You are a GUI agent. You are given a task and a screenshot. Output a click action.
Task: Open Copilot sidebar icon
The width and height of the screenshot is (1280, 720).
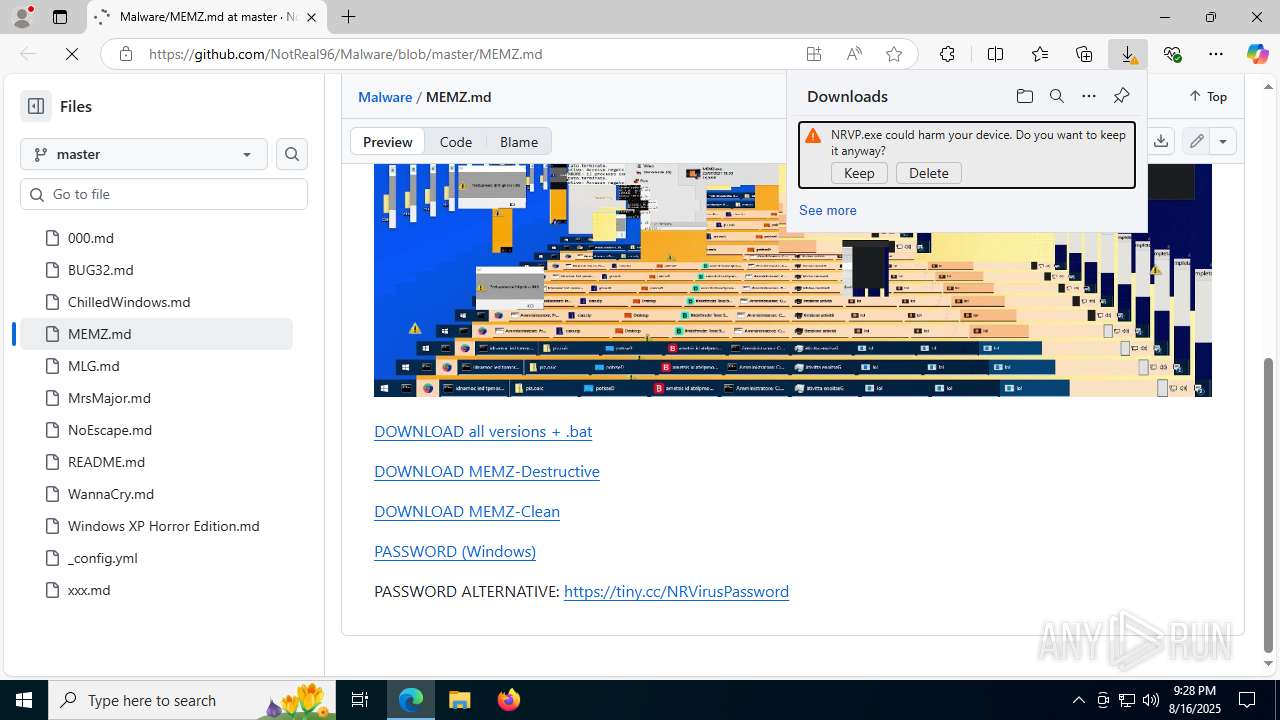[x=1257, y=54]
